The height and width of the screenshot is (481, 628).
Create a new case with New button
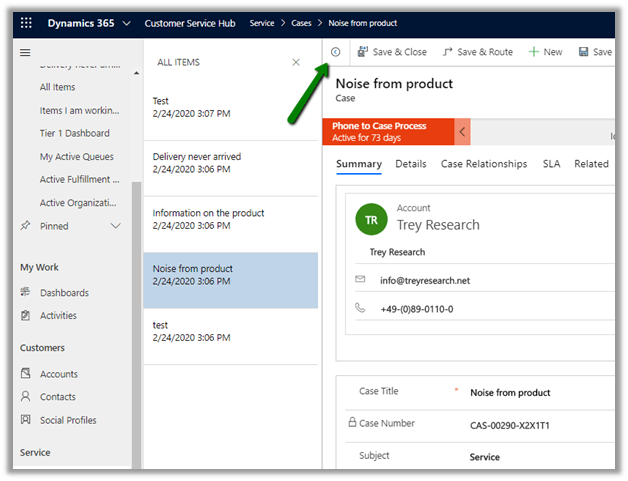(545, 52)
